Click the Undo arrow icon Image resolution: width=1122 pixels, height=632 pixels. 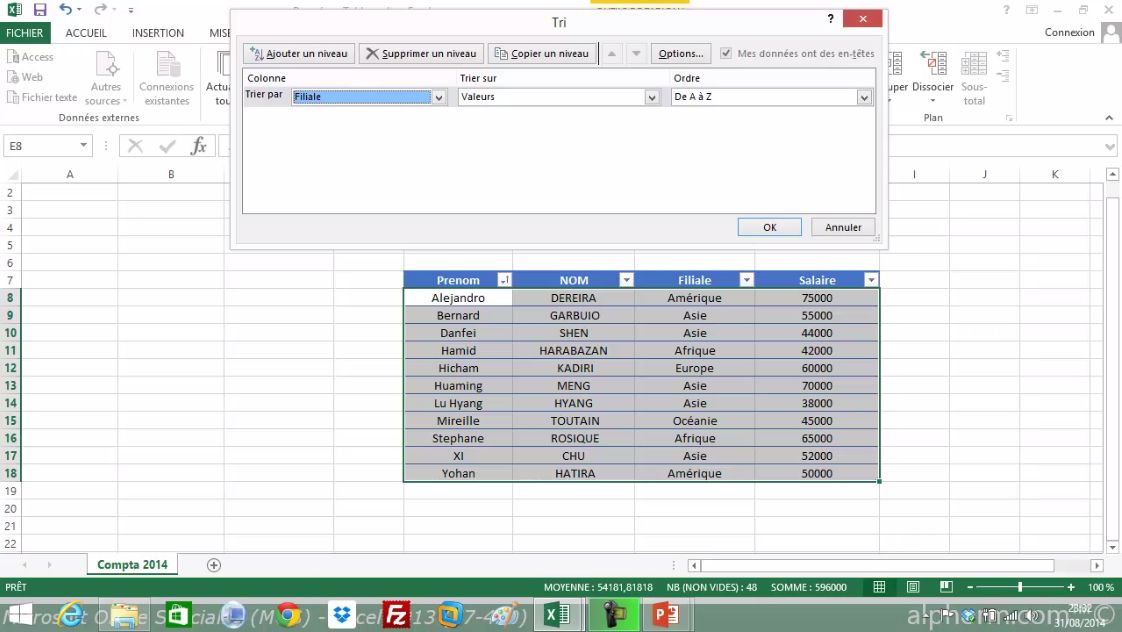(66, 10)
